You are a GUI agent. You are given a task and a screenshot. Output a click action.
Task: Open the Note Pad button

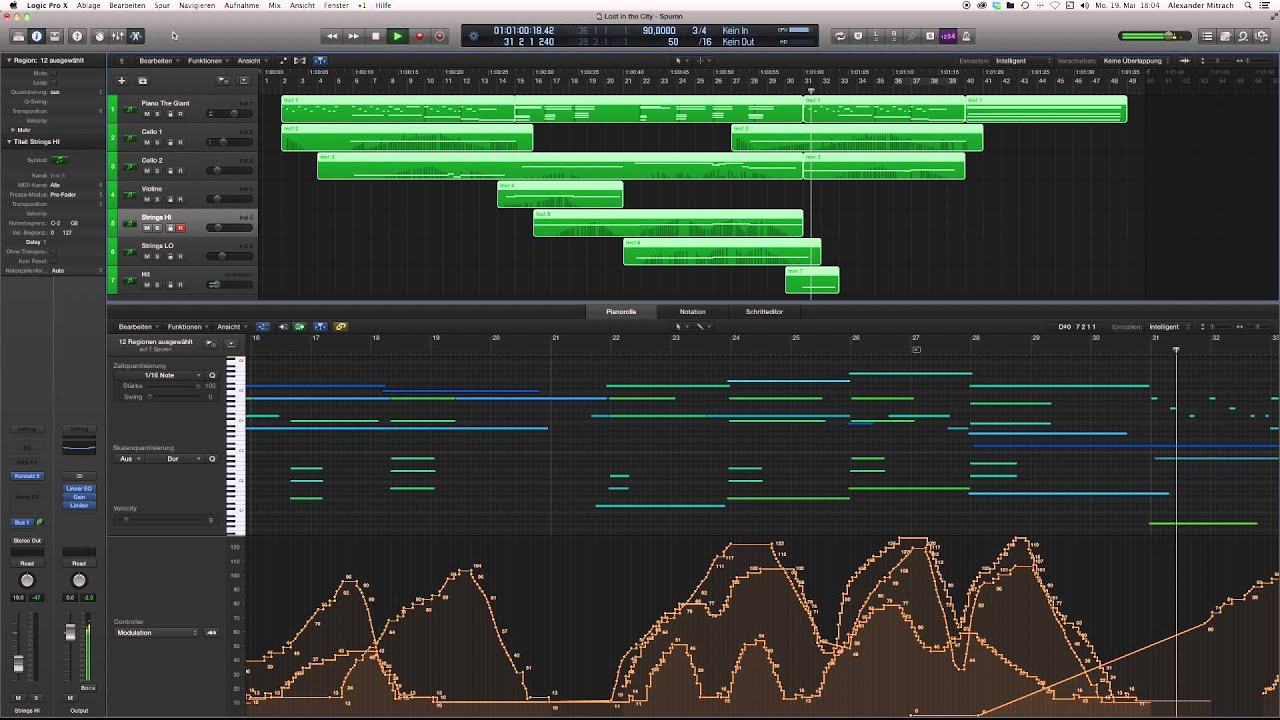1225,36
